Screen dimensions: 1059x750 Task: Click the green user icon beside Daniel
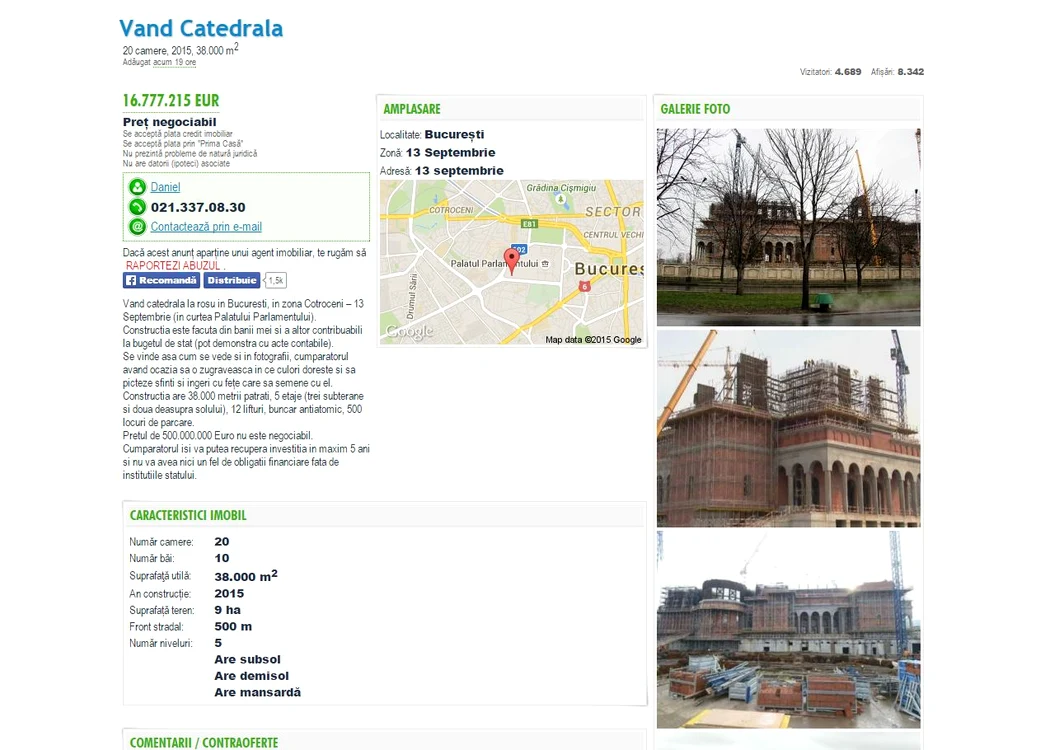click(137, 187)
